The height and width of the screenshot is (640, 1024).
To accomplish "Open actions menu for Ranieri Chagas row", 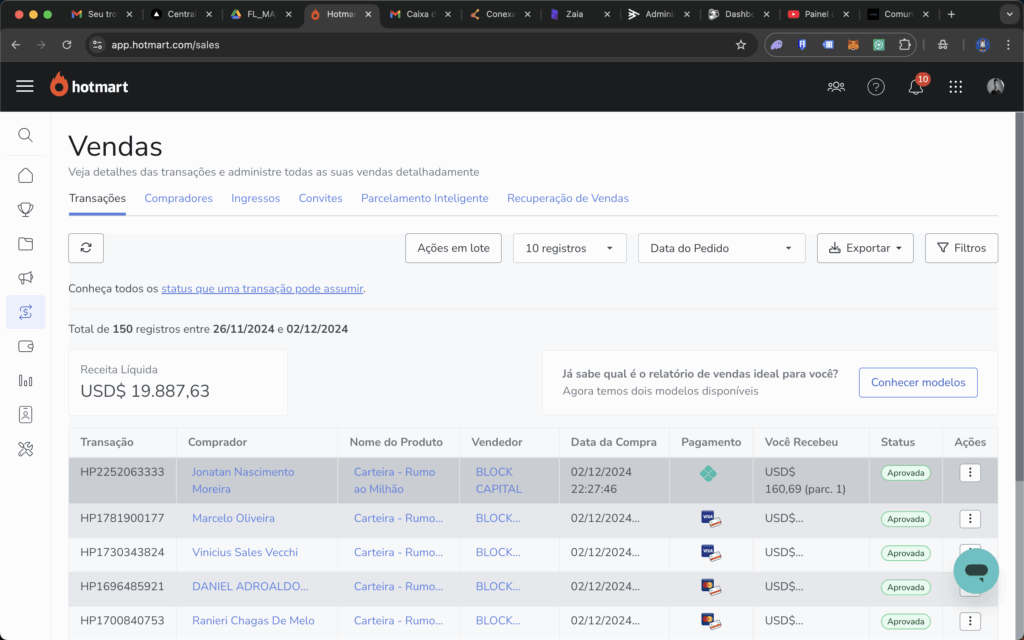I will (x=970, y=621).
